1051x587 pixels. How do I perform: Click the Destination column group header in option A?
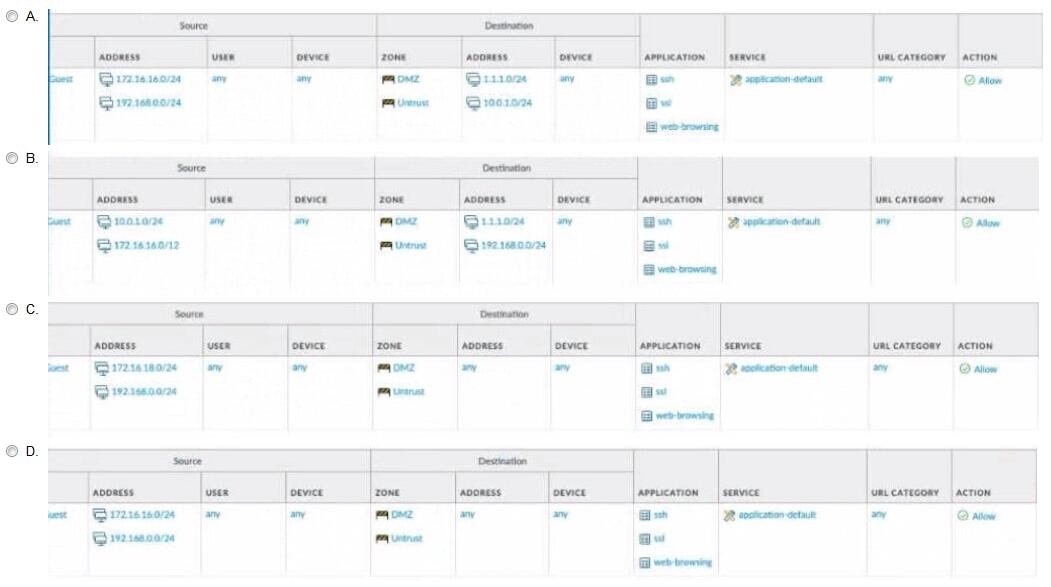[x=509, y=26]
